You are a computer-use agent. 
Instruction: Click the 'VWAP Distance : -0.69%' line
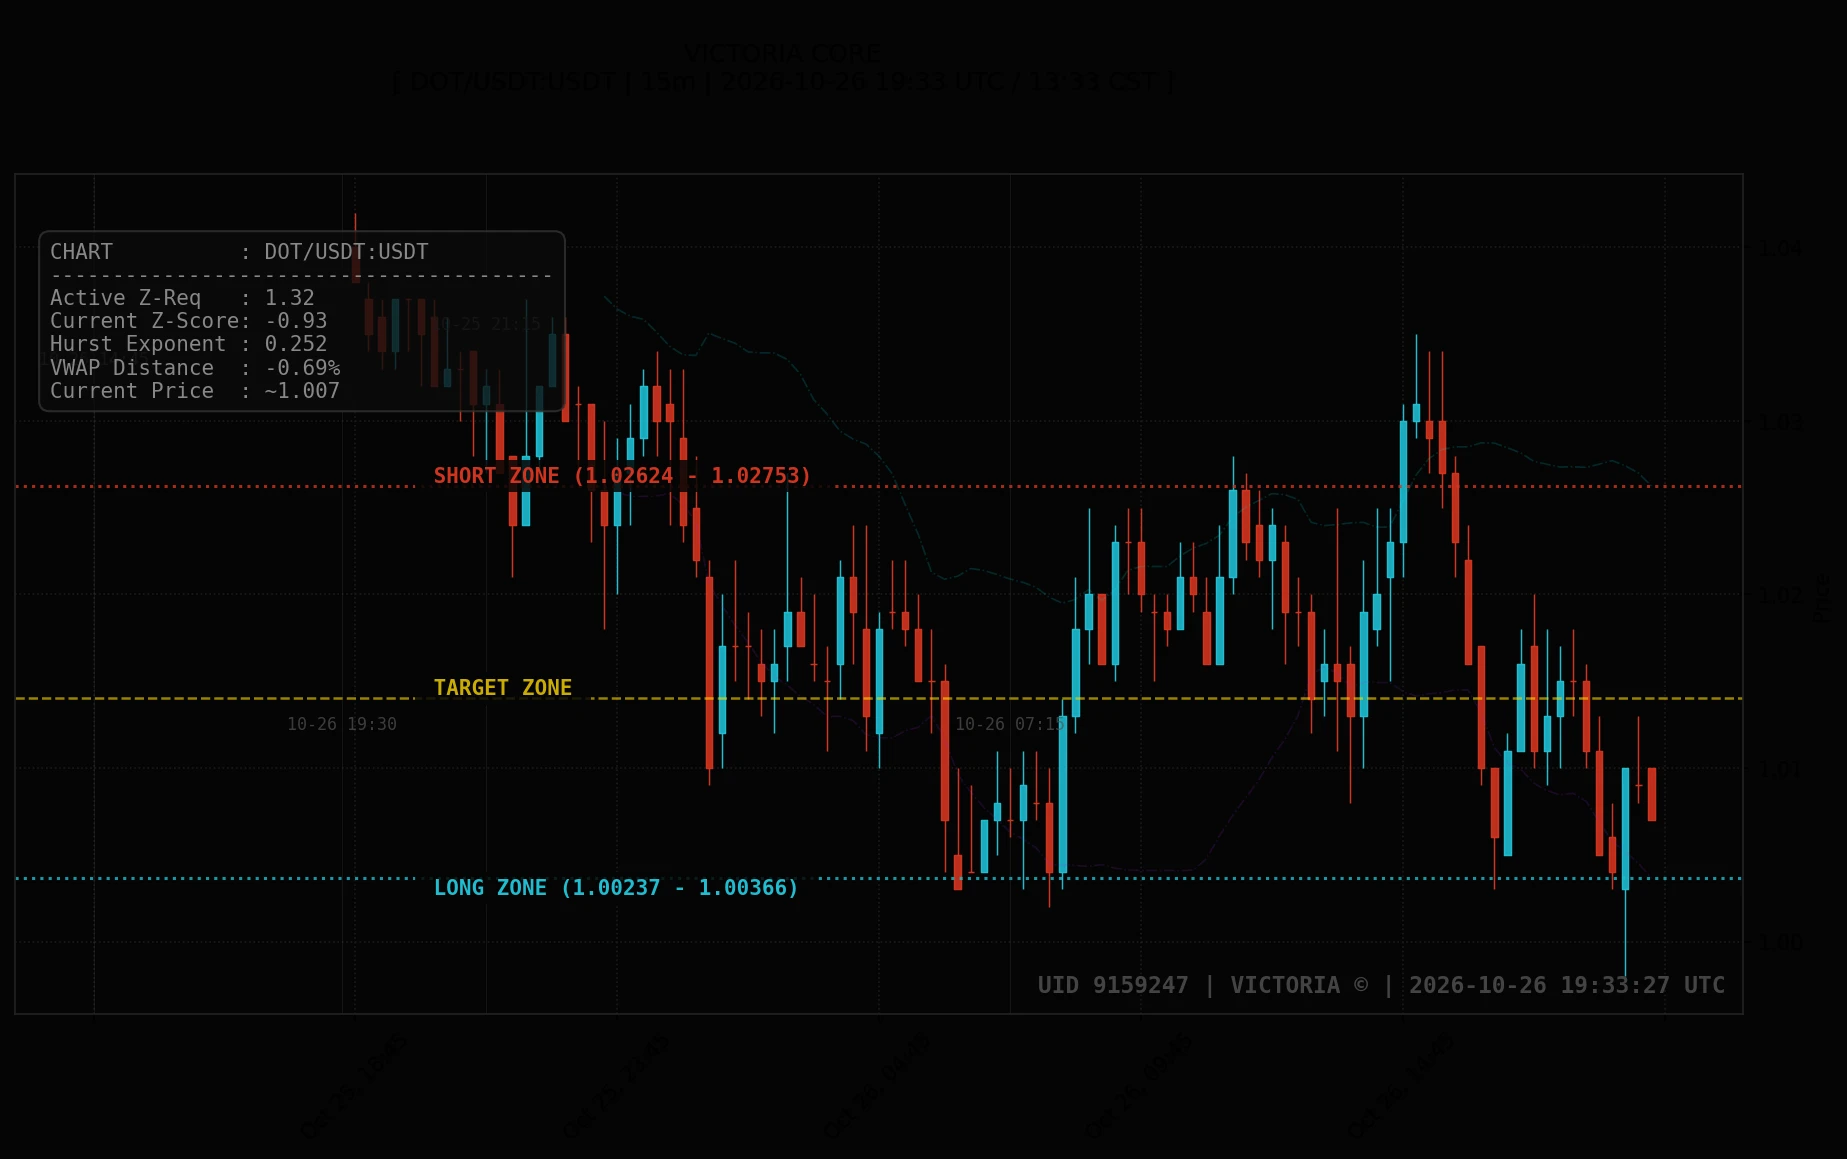[195, 368]
